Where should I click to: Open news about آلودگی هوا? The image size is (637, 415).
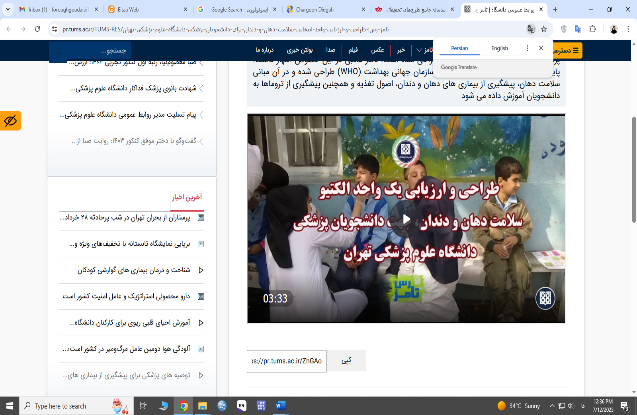point(126,349)
